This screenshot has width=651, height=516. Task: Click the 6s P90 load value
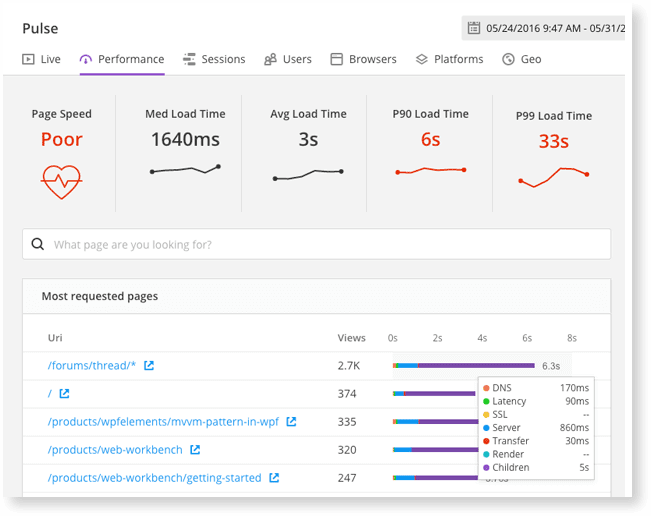coord(431,139)
